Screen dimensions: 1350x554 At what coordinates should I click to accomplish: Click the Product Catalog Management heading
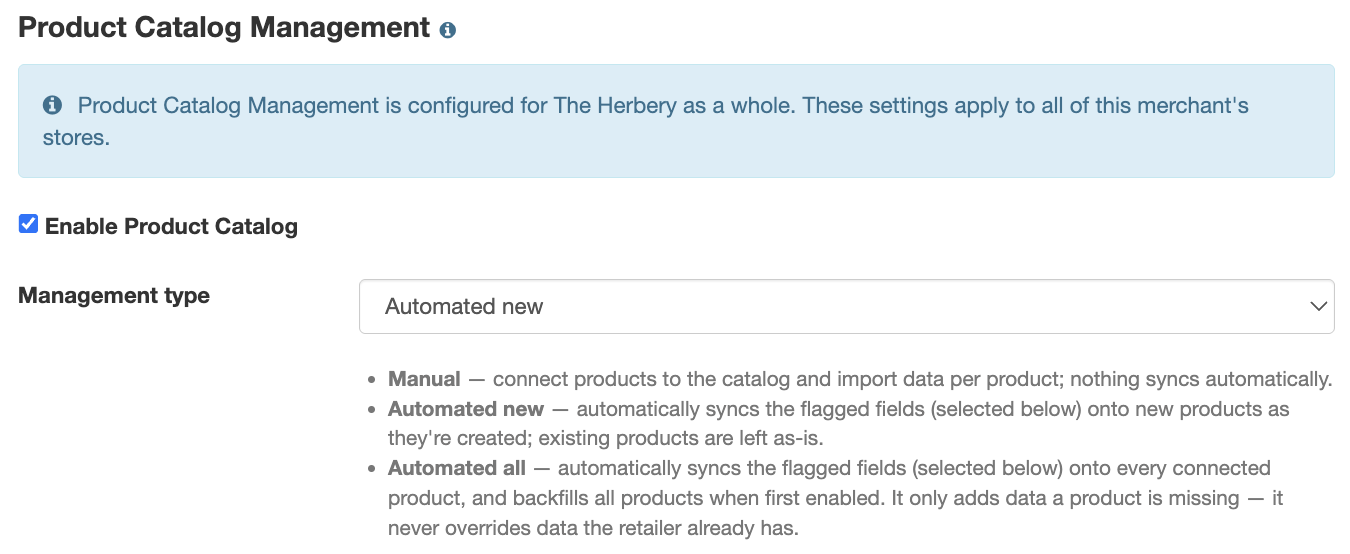[224, 27]
